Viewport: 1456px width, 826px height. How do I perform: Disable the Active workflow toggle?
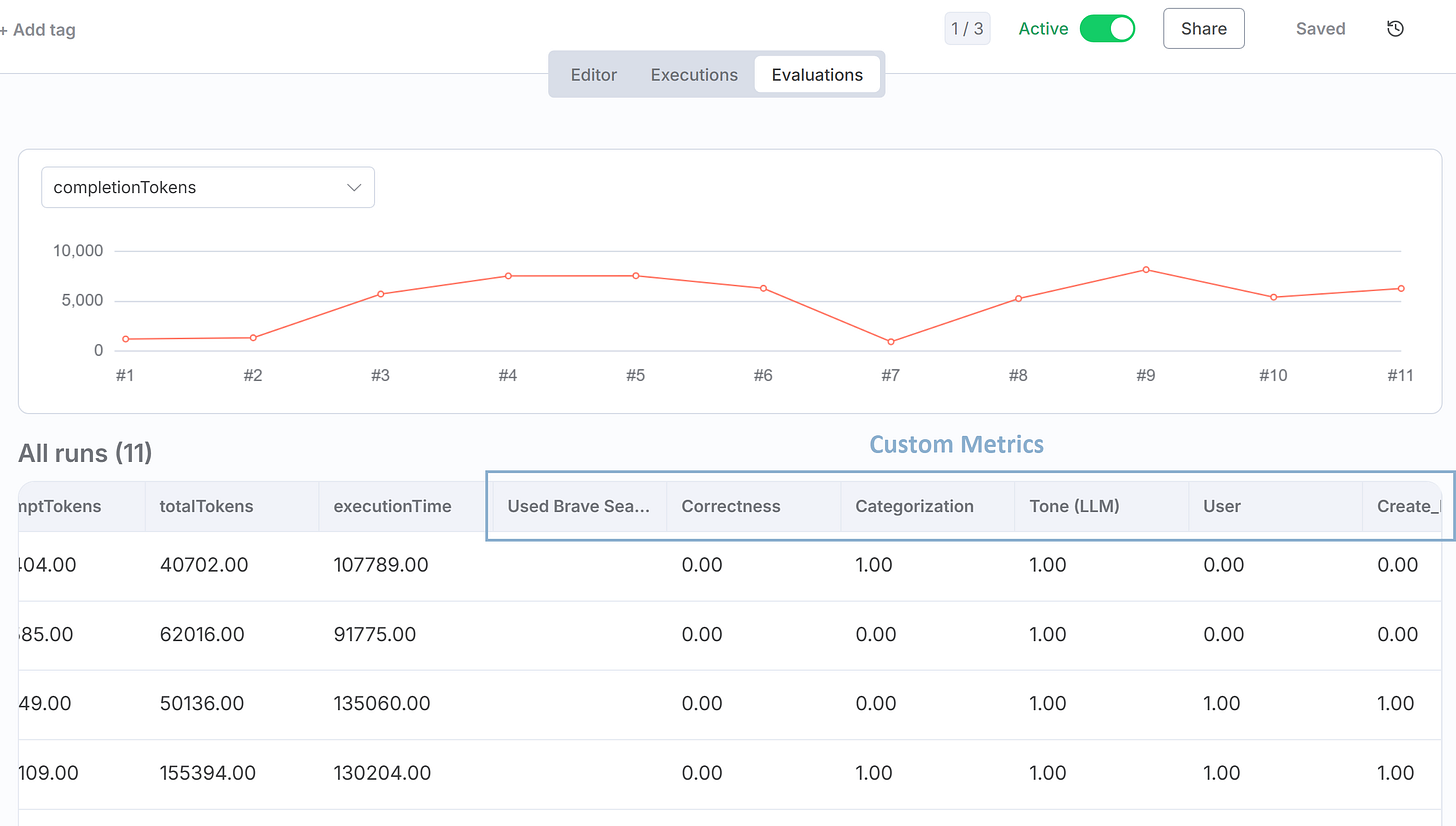click(1107, 28)
